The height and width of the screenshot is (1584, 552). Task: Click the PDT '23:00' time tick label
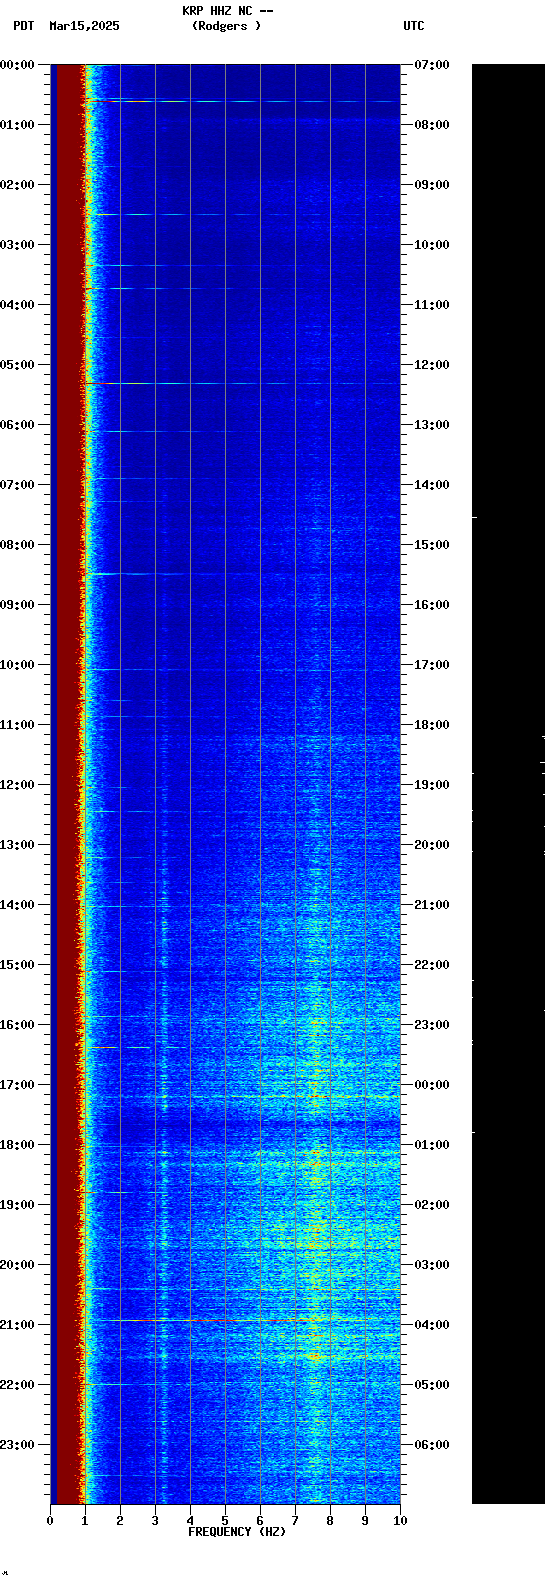tap(17, 1445)
